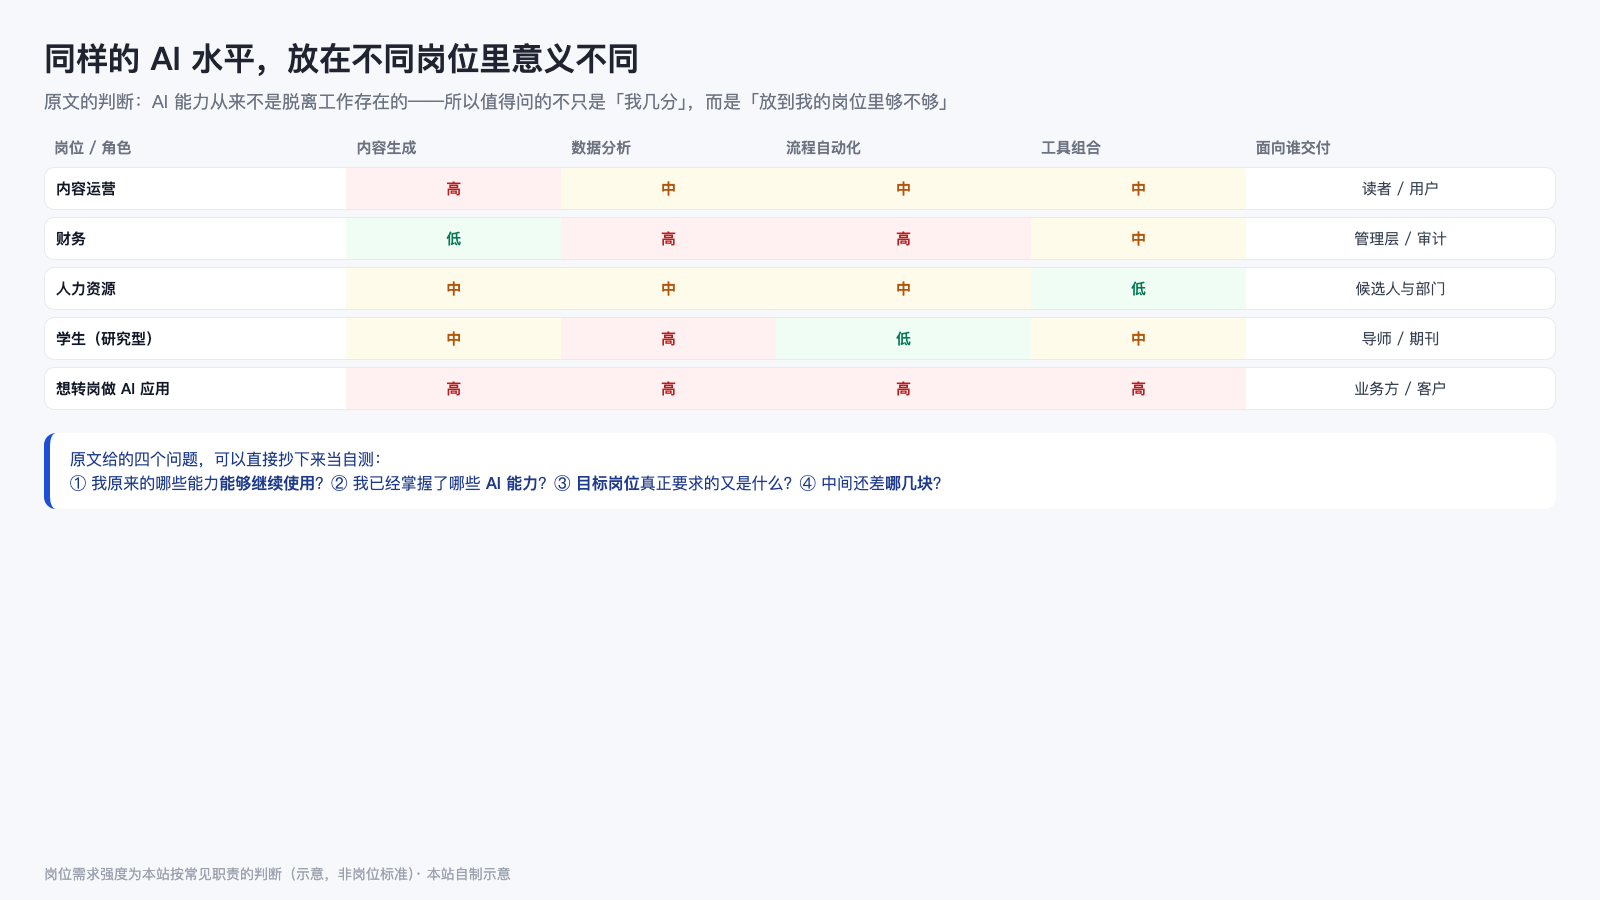Screen dimensions: 1600x900
Task: Click 内容运营's 流程自动化 cell marked 中
Action: (904, 189)
